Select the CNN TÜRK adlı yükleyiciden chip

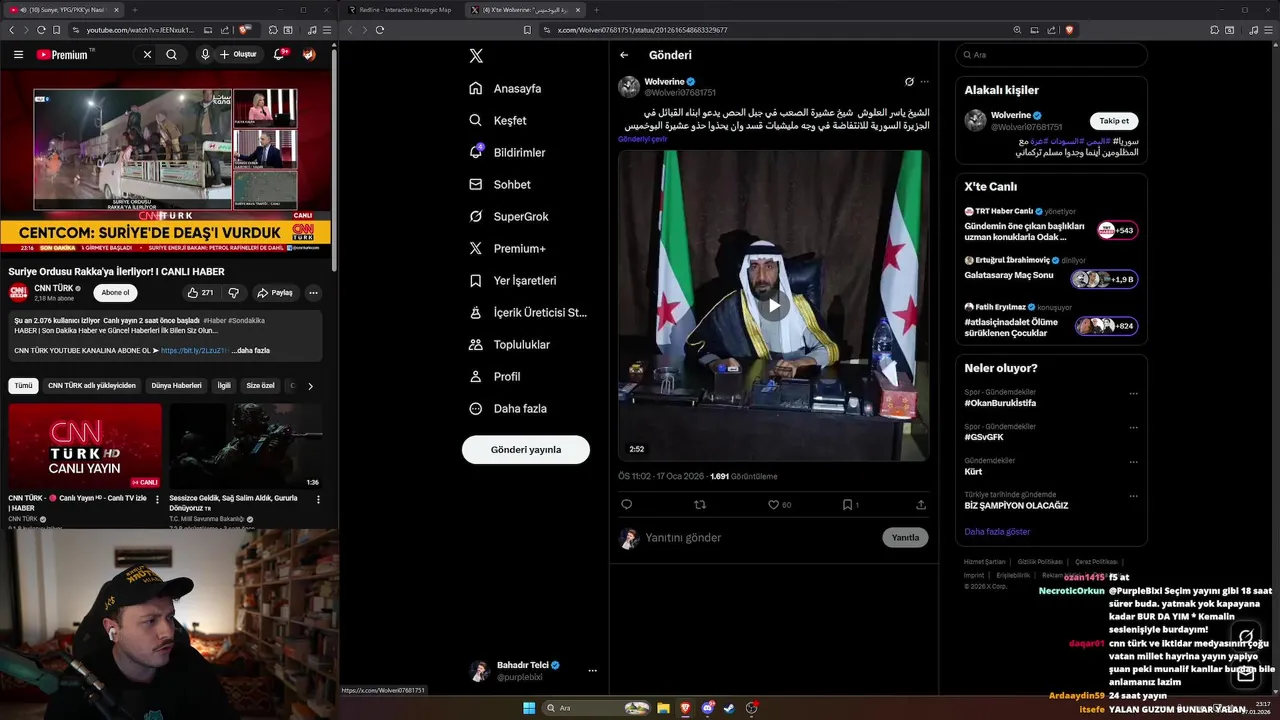pyautogui.click(x=92, y=385)
